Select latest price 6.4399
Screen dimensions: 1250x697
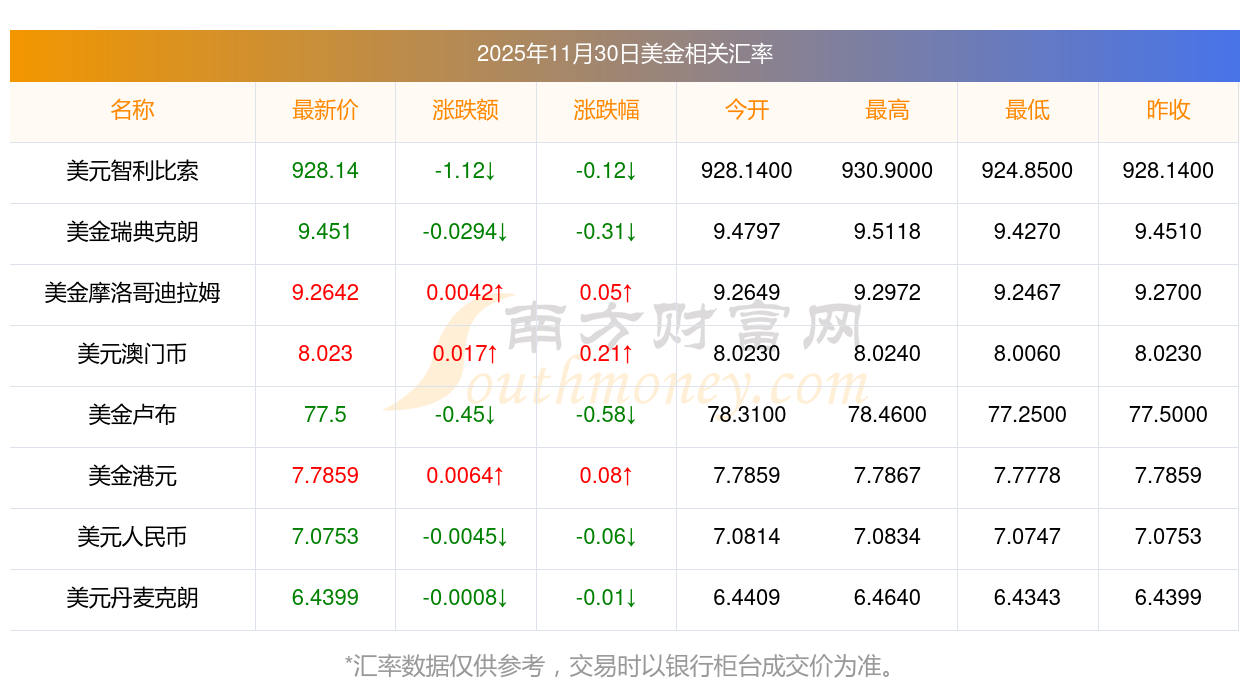point(325,598)
